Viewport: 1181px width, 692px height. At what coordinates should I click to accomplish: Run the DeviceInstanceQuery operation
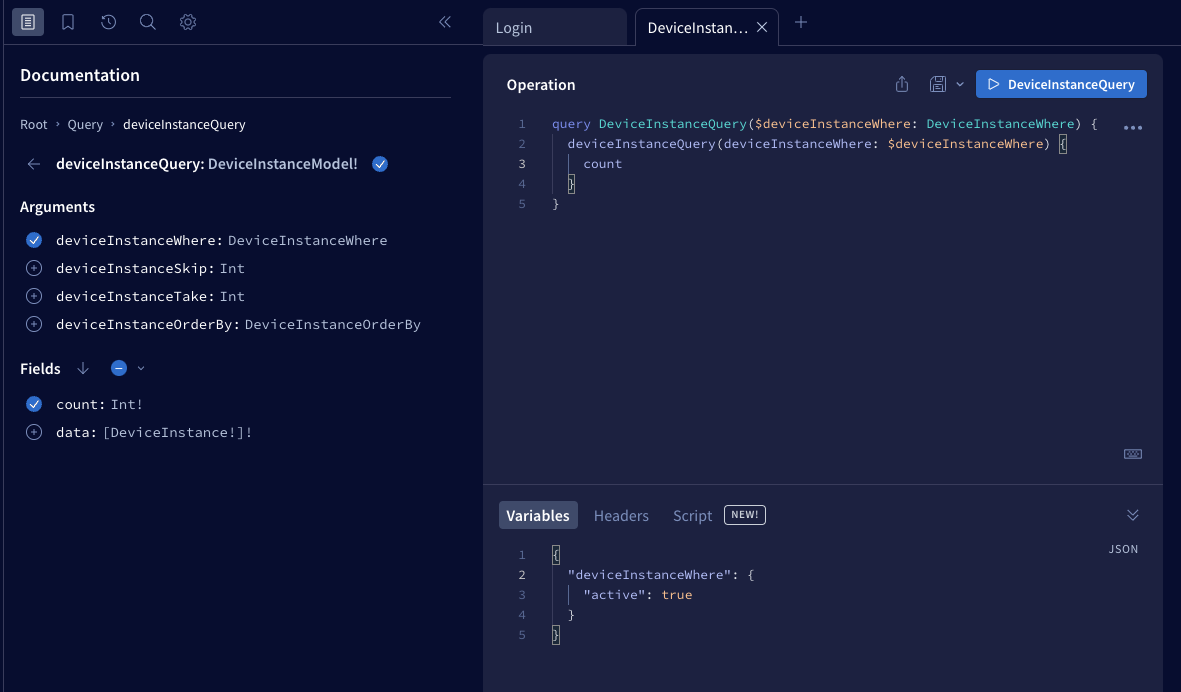pos(1061,85)
